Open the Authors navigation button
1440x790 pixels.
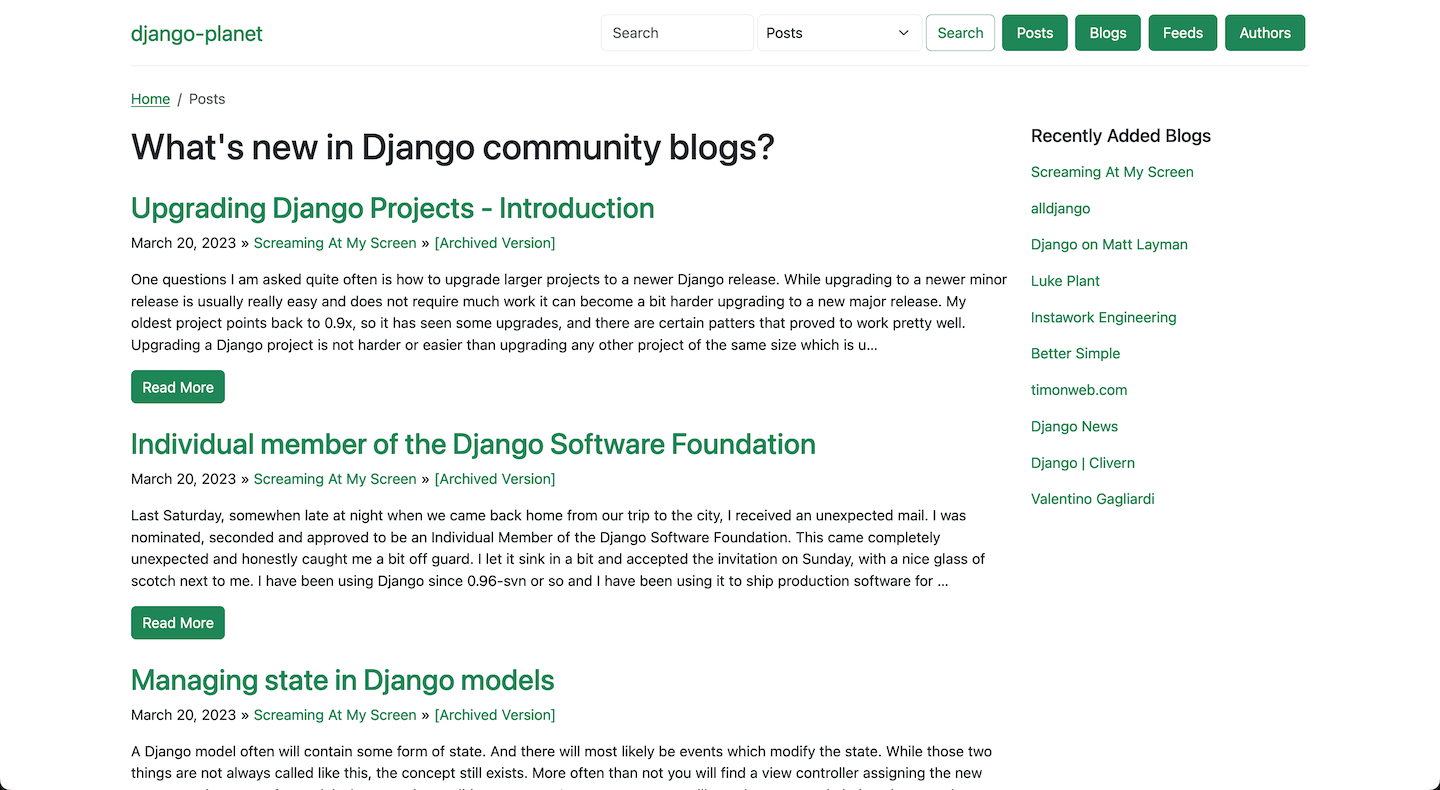coord(1264,33)
